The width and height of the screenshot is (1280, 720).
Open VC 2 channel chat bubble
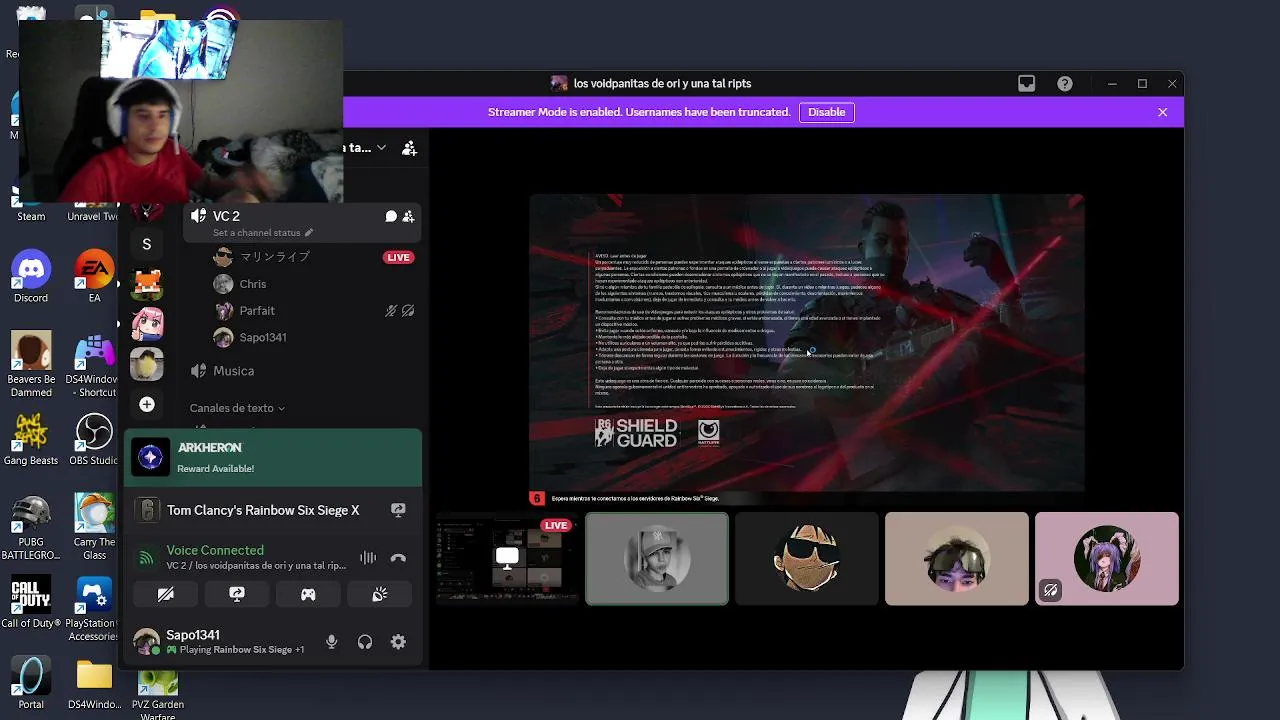pos(391,216)
